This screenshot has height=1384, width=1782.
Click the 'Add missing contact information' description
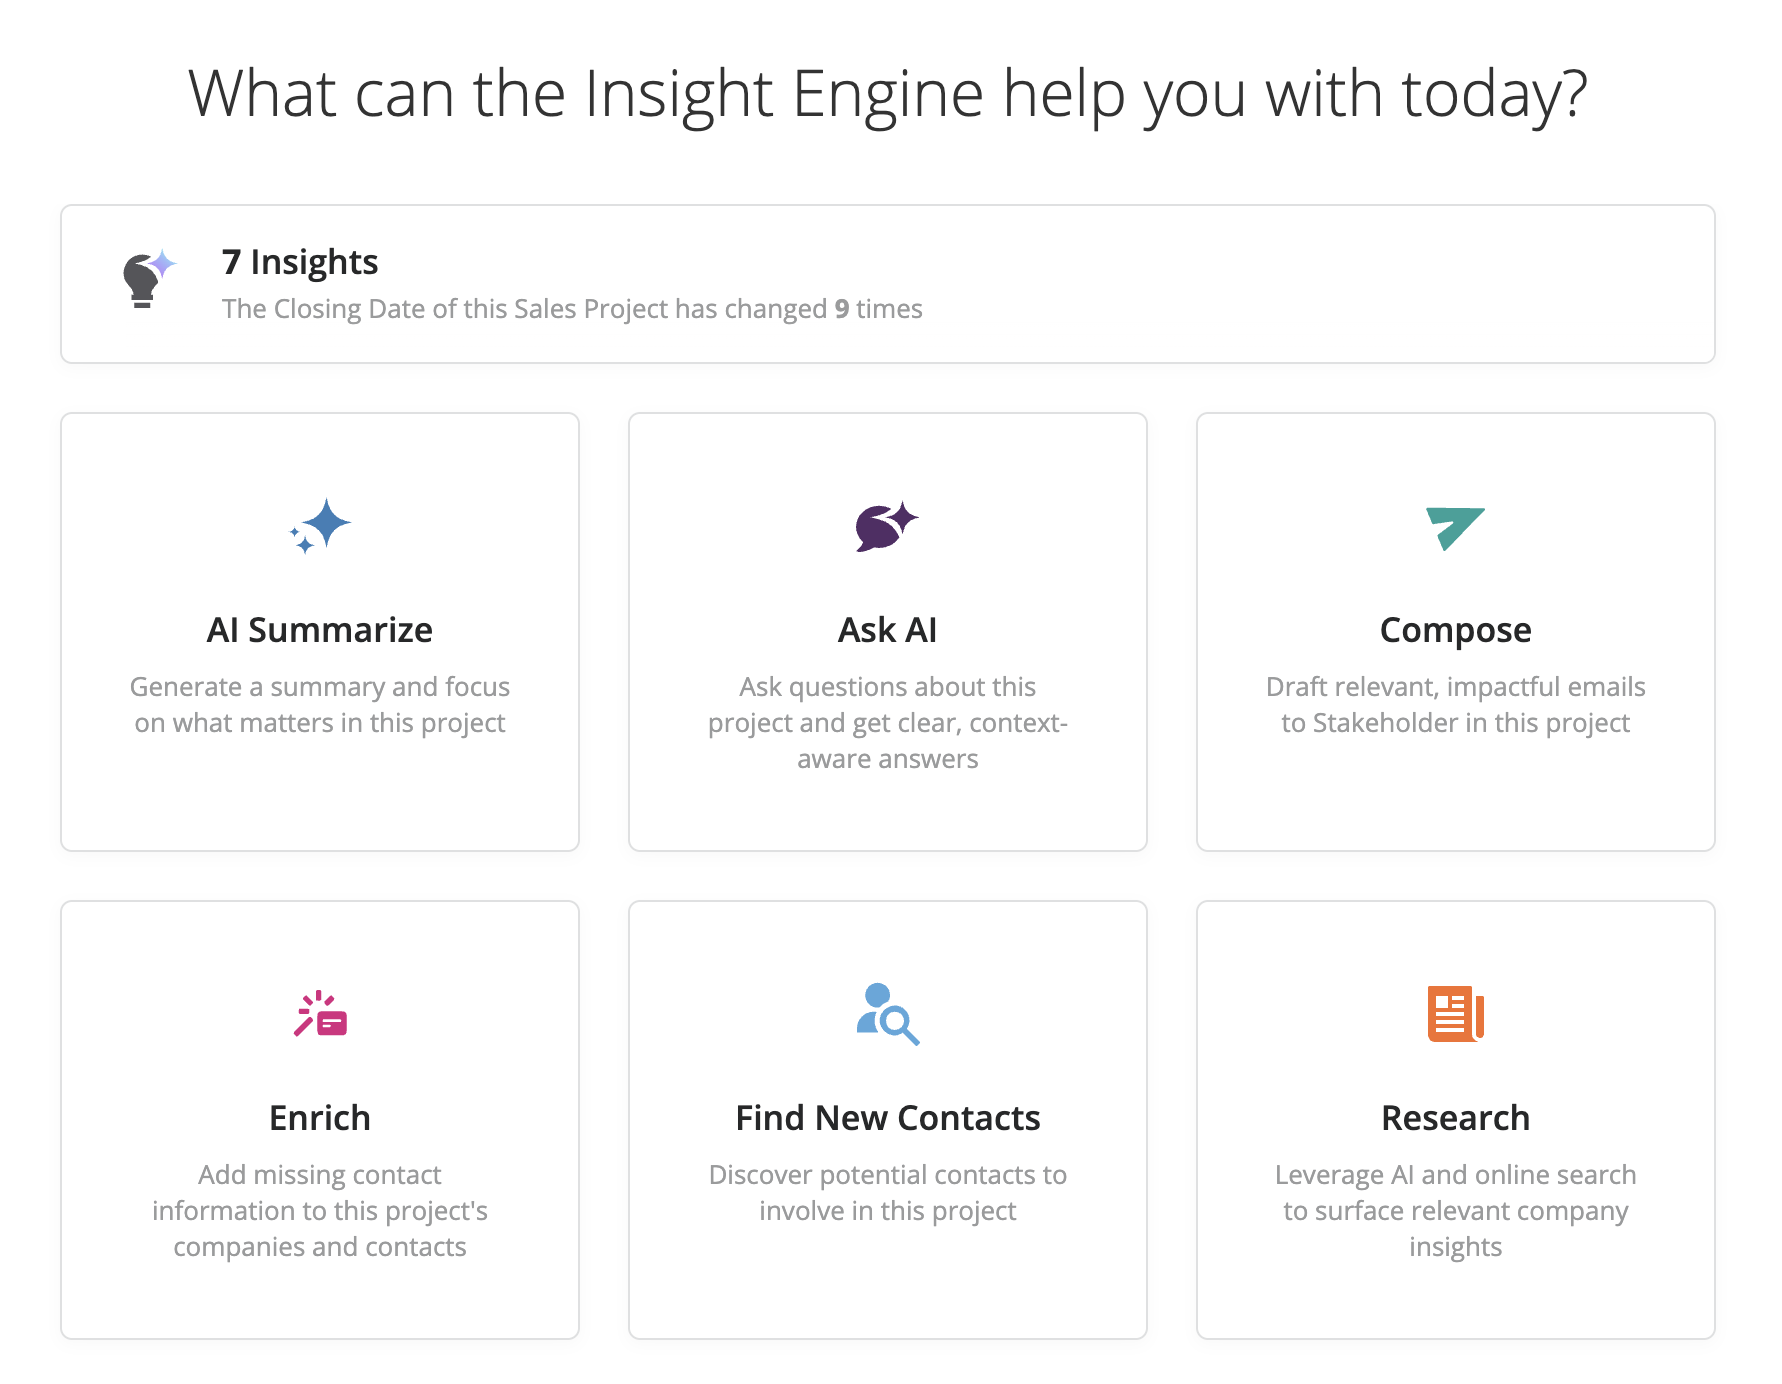320,1211
